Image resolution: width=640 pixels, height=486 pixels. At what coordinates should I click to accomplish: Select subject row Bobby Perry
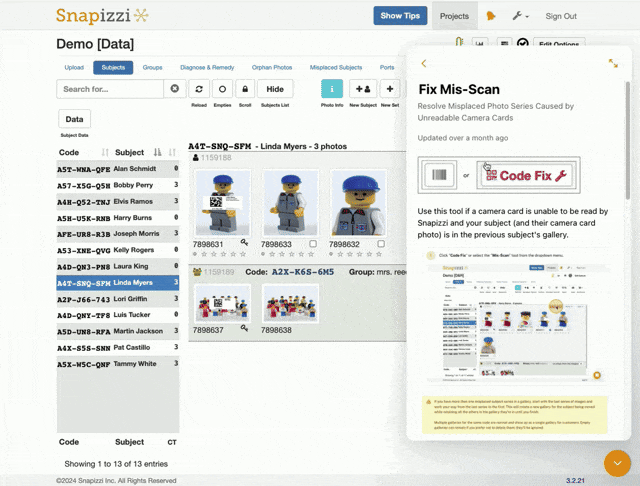[118, 185]
